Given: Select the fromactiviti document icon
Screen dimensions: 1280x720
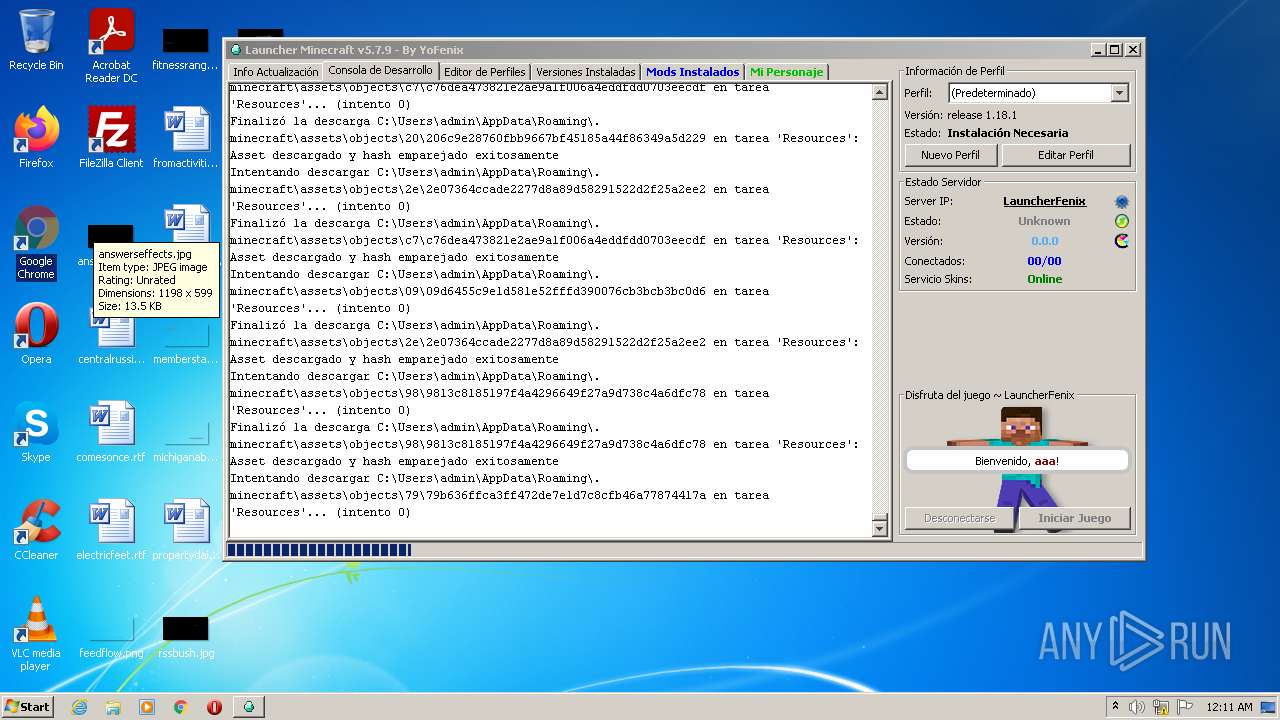Looking at the screenshot, I should pos(186,137).
